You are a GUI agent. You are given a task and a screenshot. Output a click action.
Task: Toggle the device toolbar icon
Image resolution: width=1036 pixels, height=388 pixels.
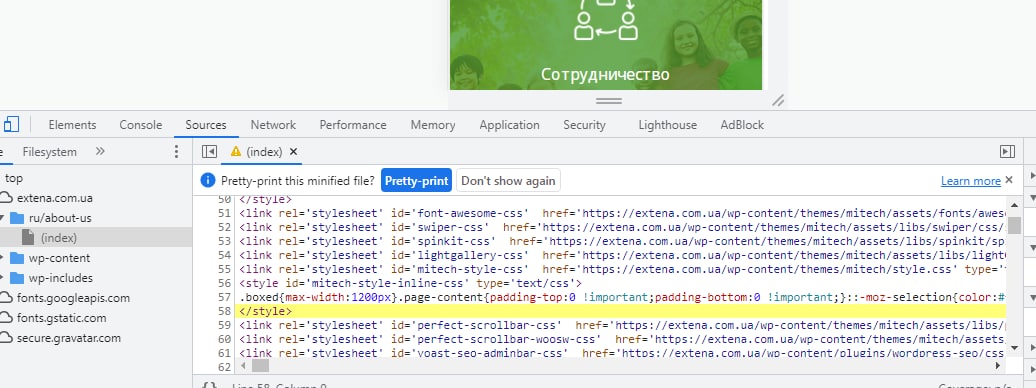[11, 124]
